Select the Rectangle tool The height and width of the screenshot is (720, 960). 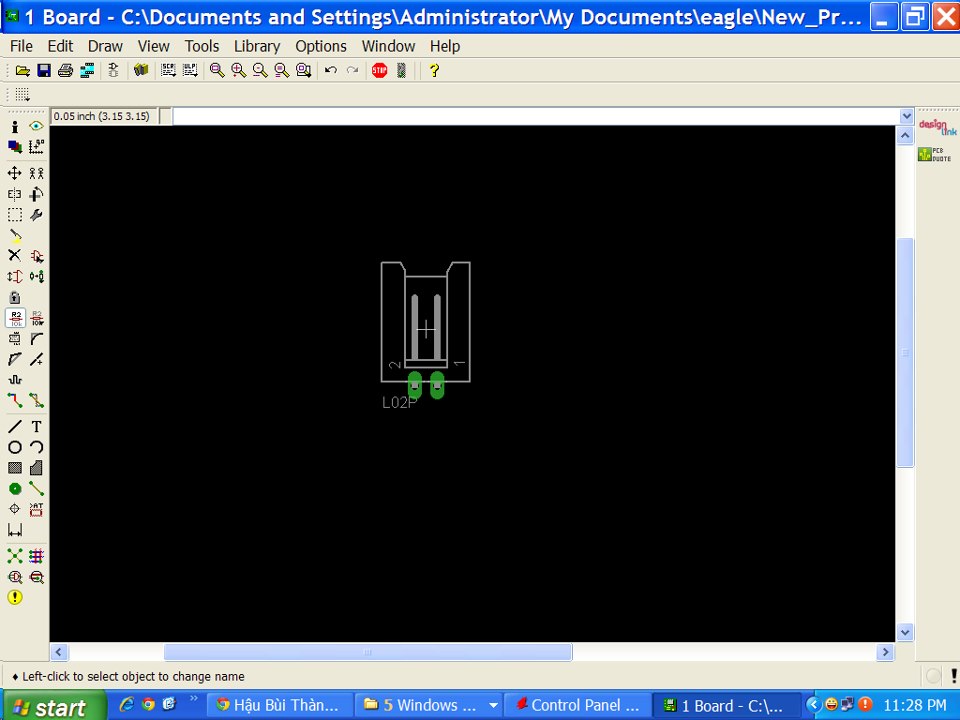point(15,468)
